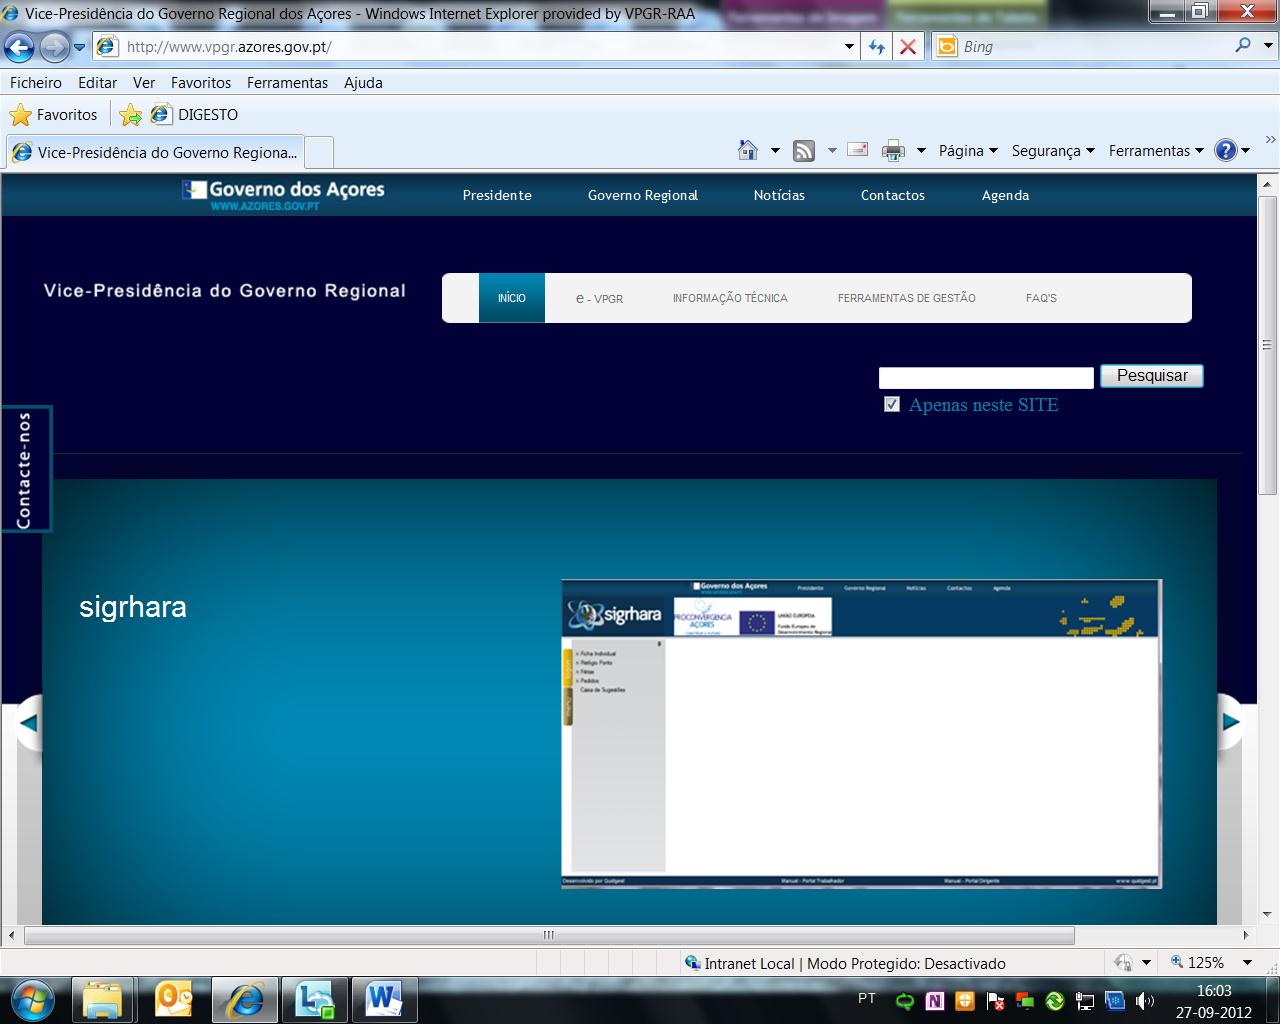
Task: Expand the zoom level 125% dropdown
Action: pyautogui.click(x=1247, y=963)
